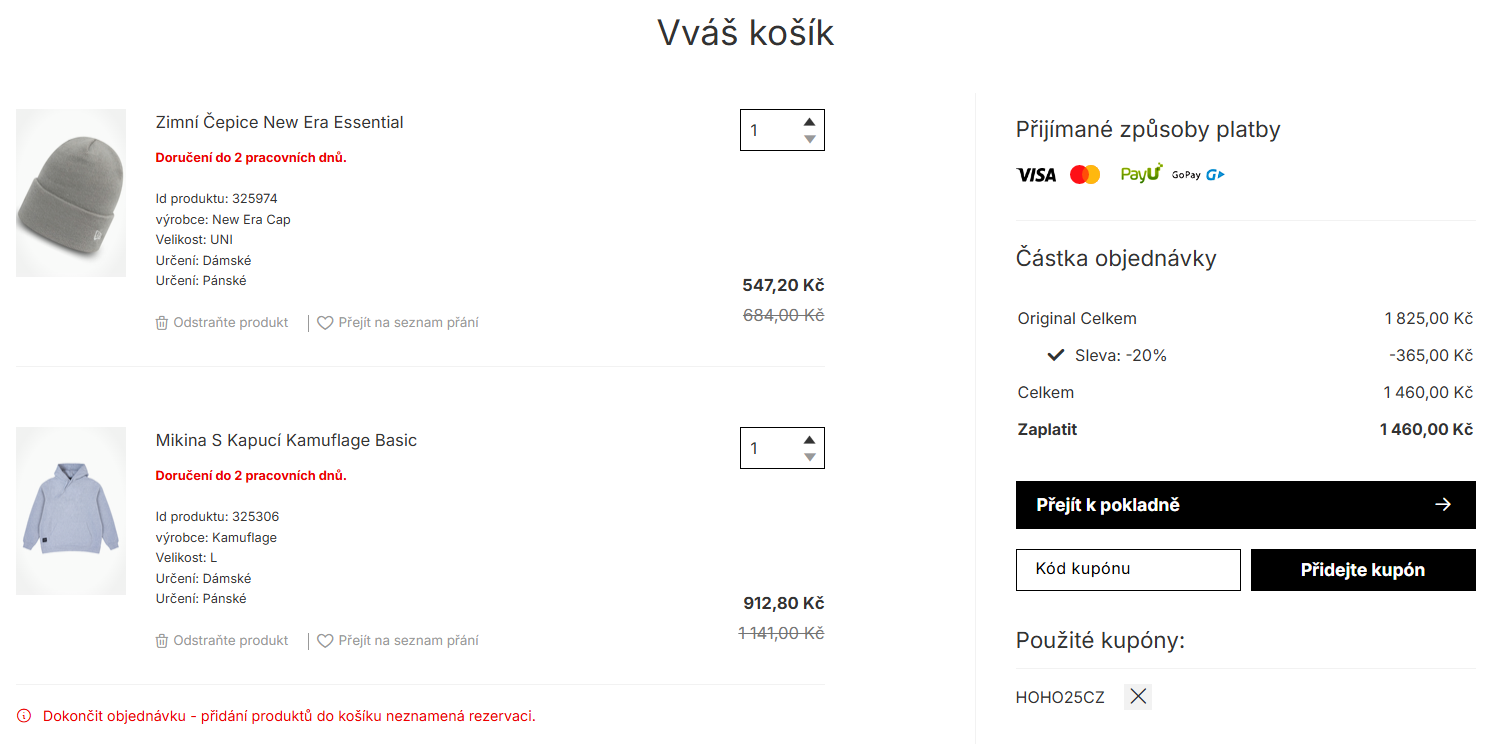Click trash icon for Kamuflage hoodie
Image resolution: width=1489 pixels, height=744 pixels.
pos(162,641)
